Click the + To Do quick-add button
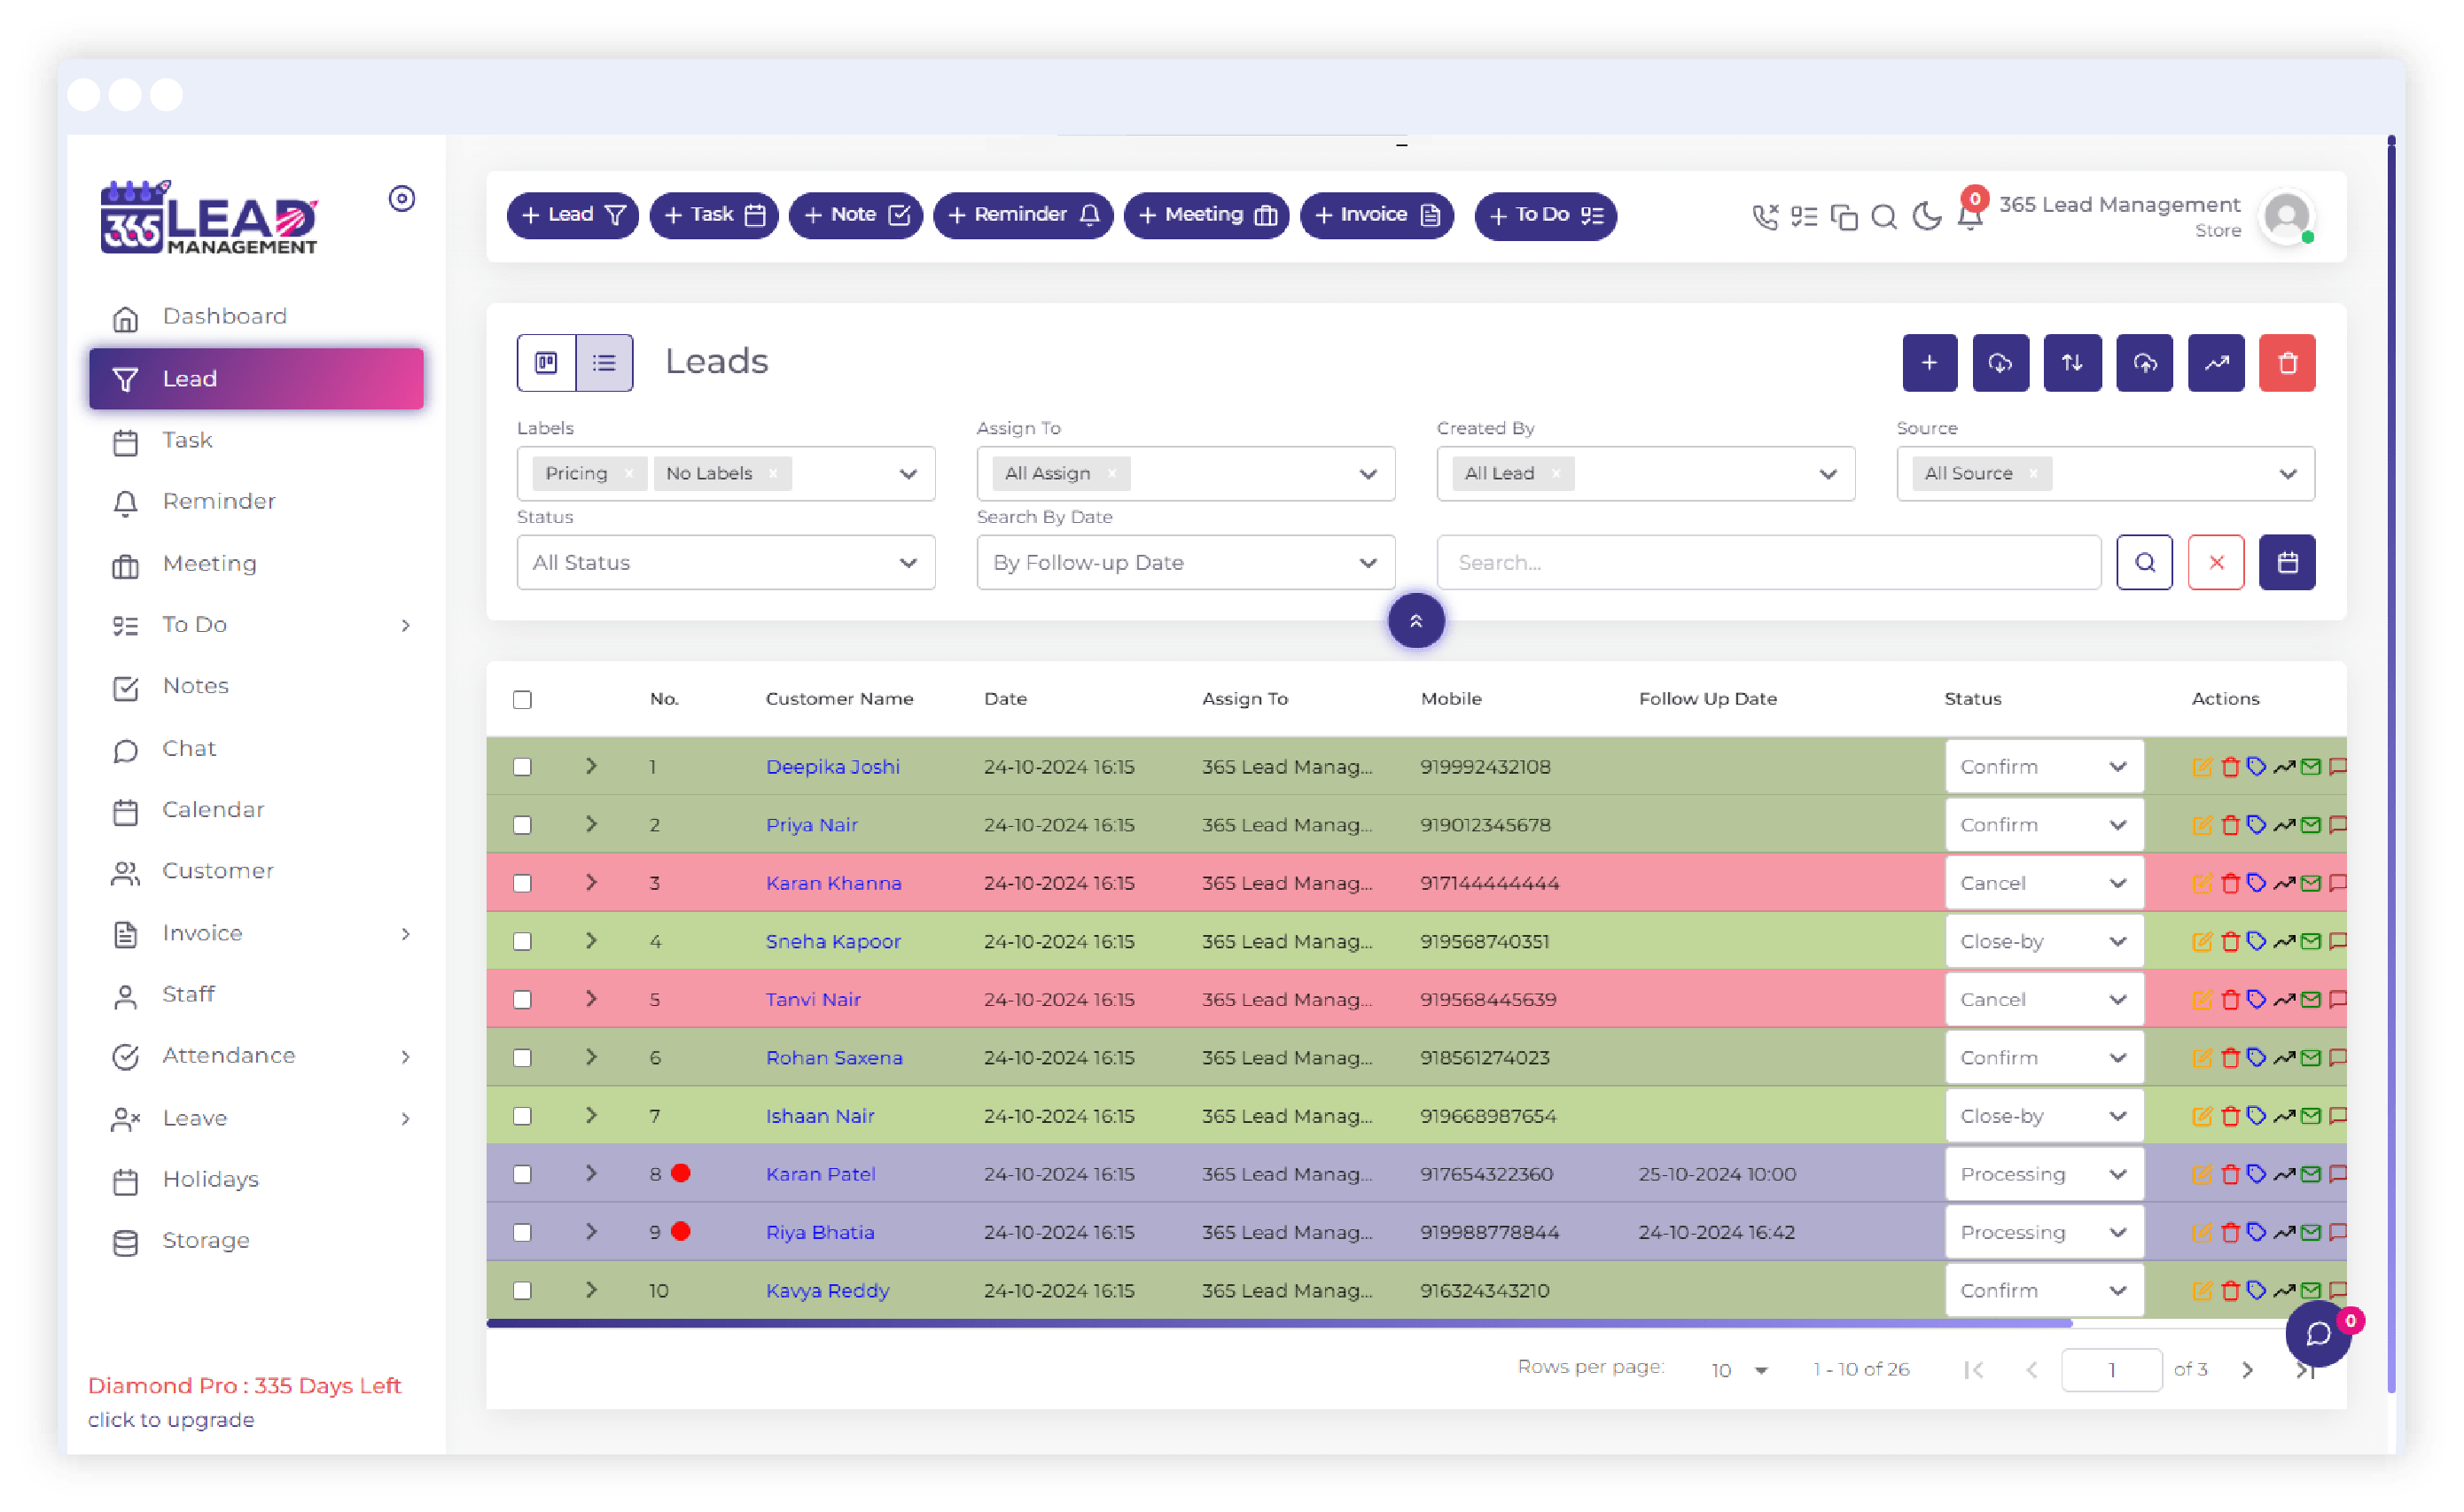 [1545, 215]
